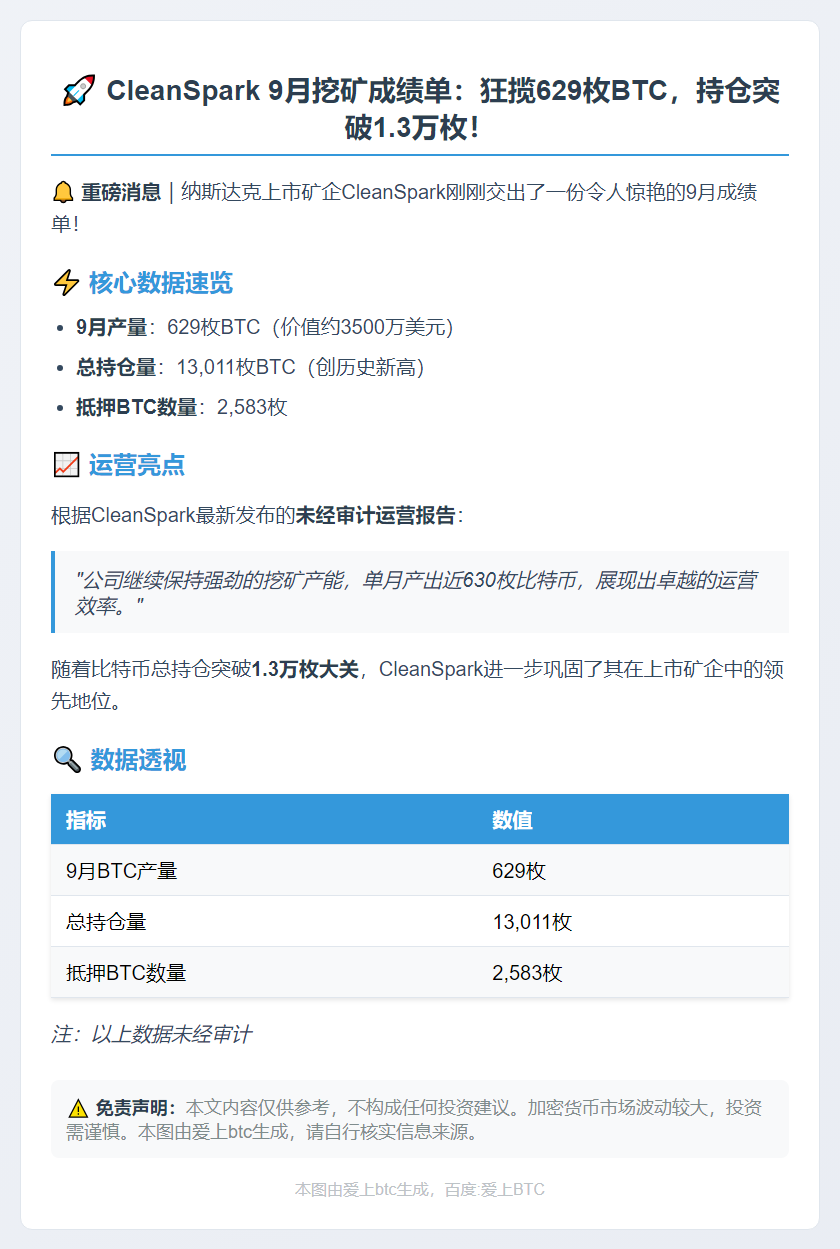Click the 抵押BTC数量 table row label

point(126,973)
